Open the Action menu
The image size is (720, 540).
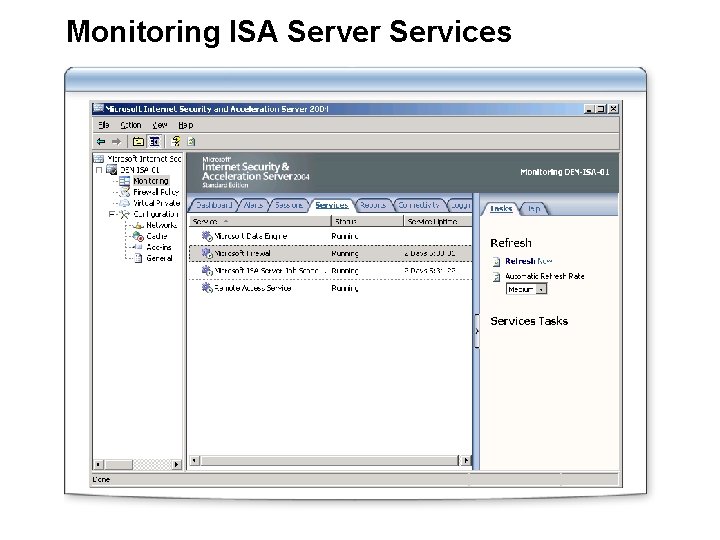[130, 125]
